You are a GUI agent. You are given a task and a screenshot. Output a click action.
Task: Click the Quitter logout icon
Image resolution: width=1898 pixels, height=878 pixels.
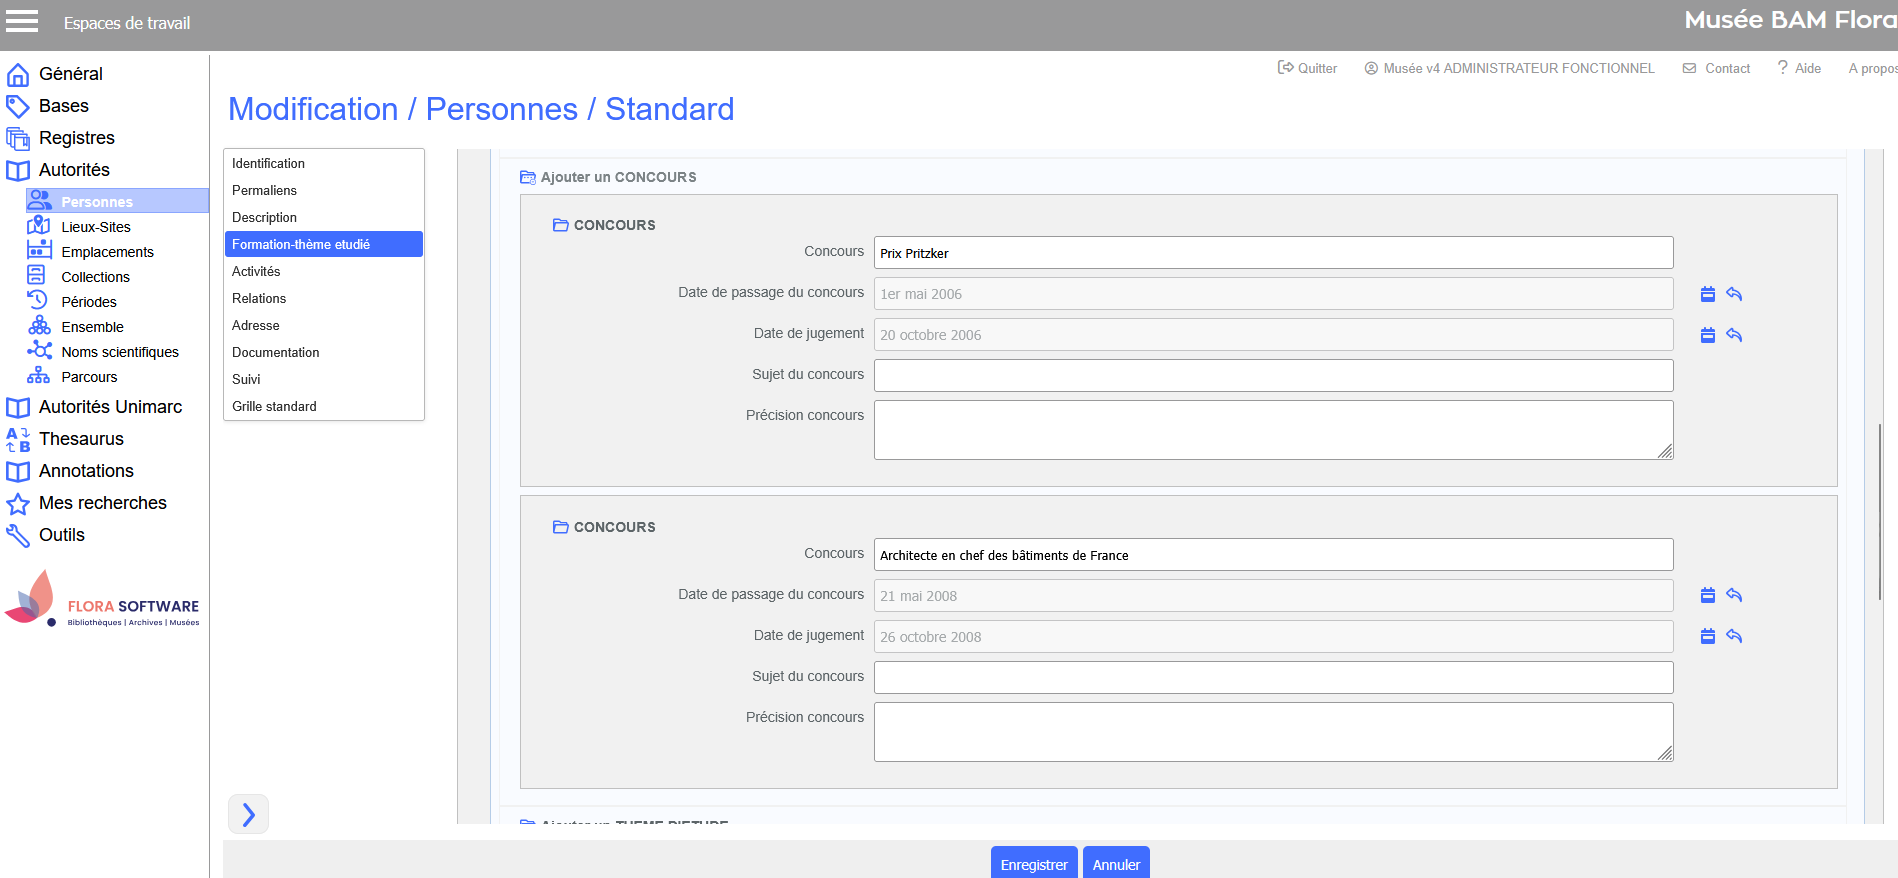(1285, 68)
